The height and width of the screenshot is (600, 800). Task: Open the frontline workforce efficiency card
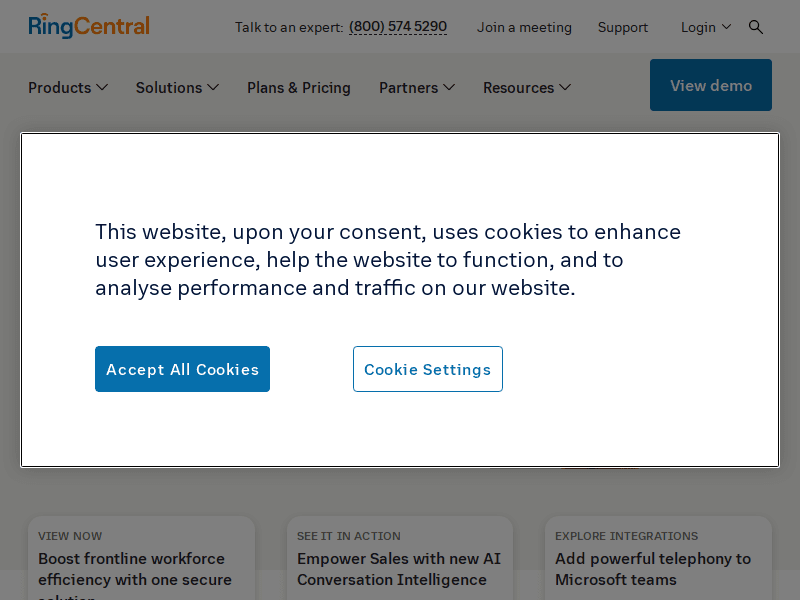(x=140, y=558)
